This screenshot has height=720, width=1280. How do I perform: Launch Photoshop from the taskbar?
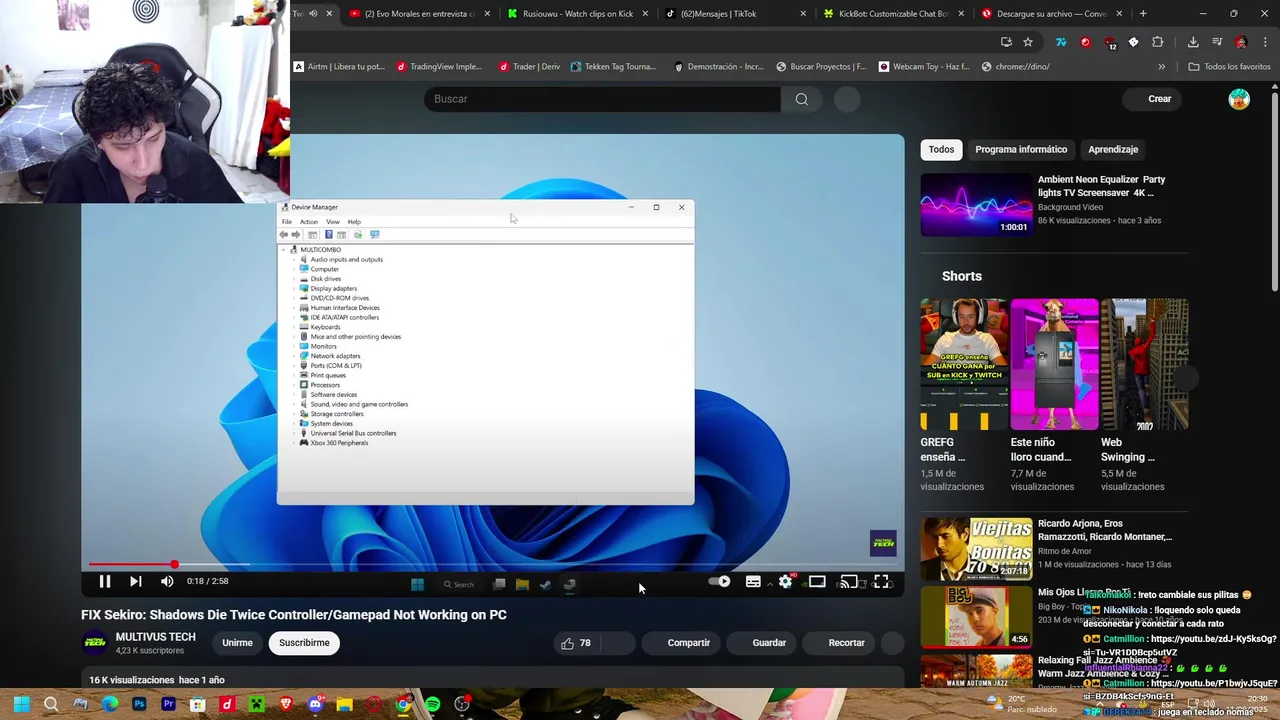click(x=139, y=705)
